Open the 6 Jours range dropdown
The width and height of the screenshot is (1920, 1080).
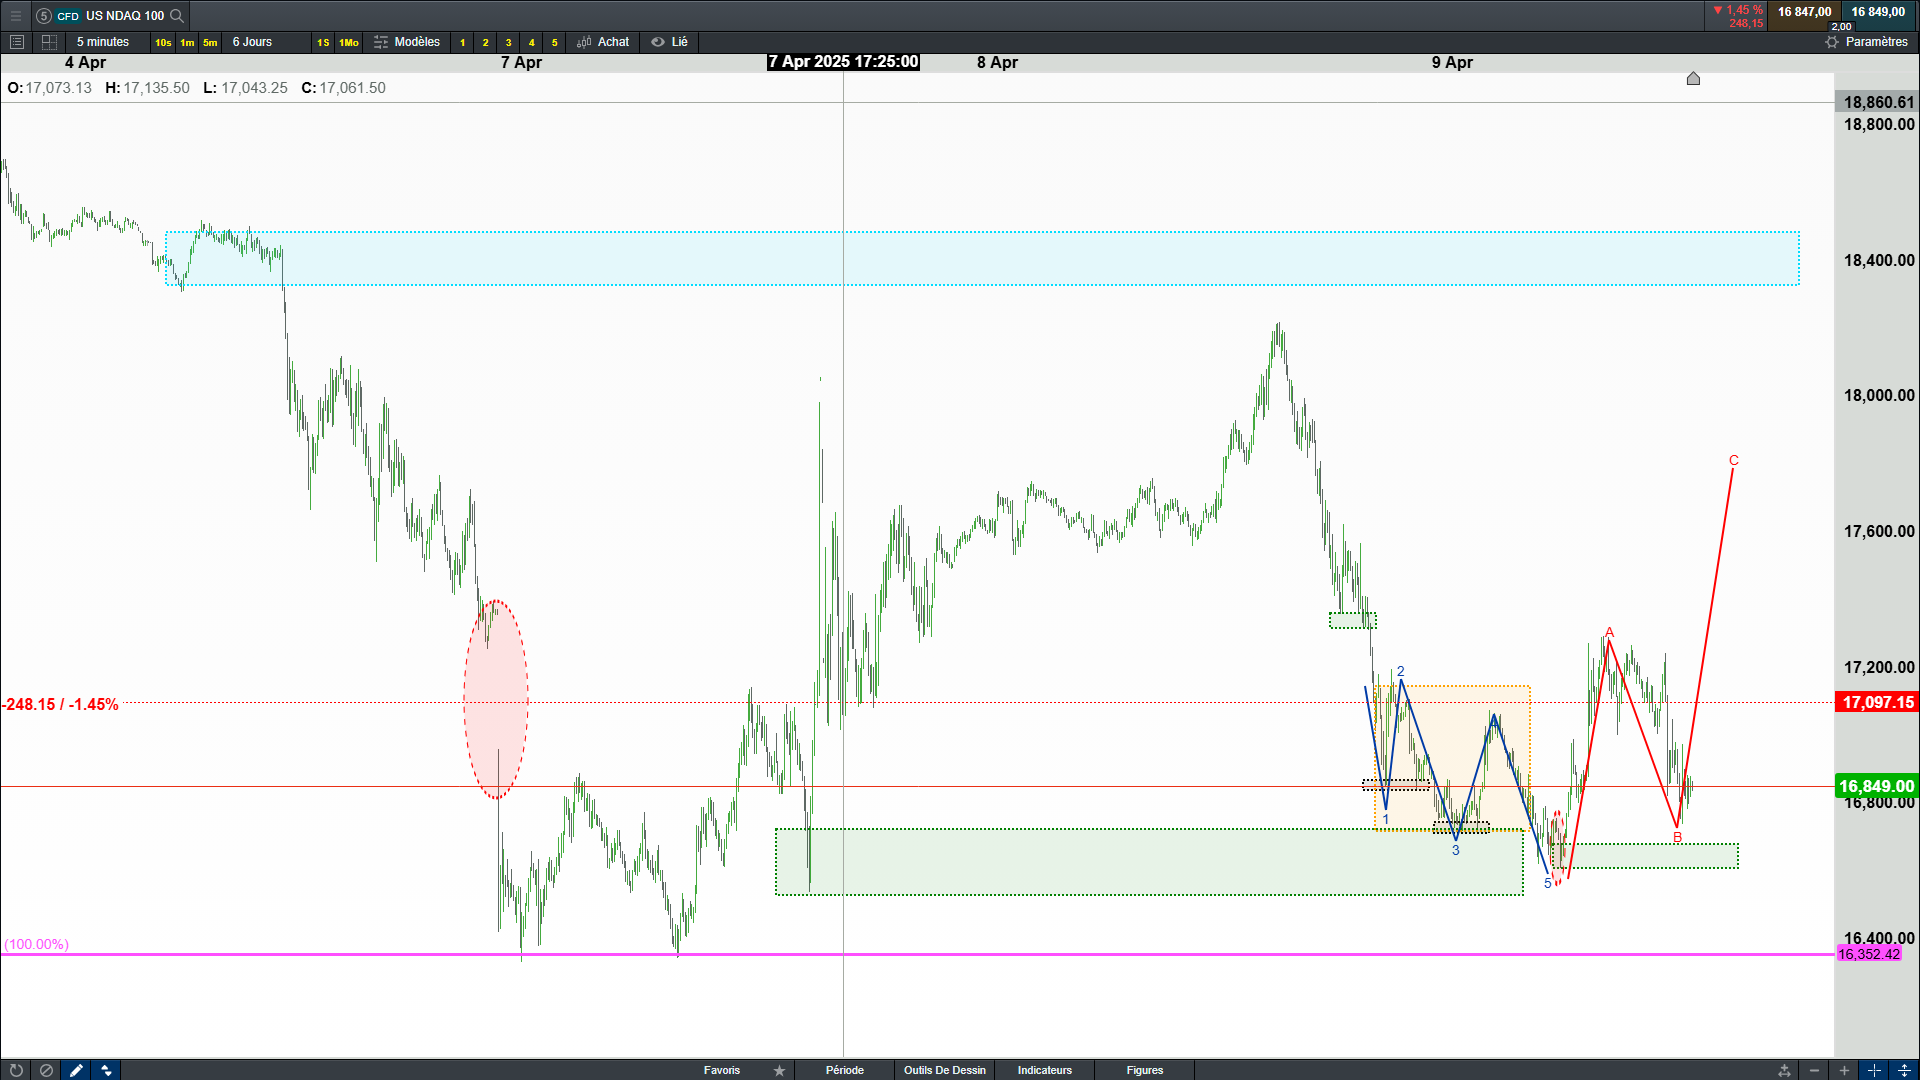point(252,42)
